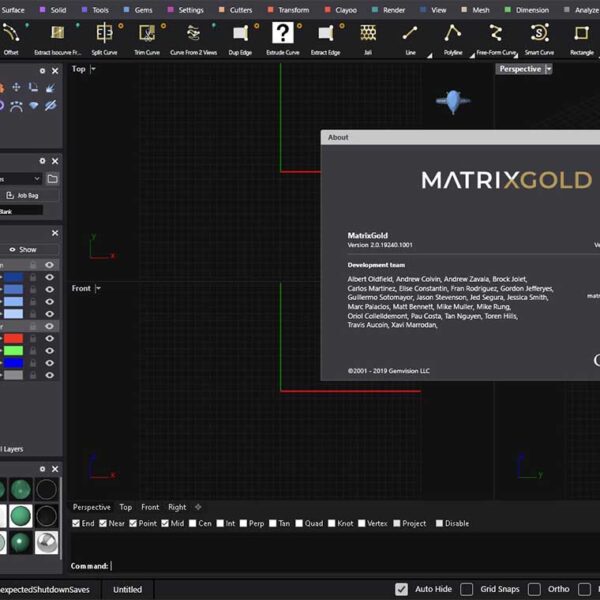Enable the Vertex object snap
Image resolution: width=600 pixels, height=600 pixels.
click(x=361, y=523)
